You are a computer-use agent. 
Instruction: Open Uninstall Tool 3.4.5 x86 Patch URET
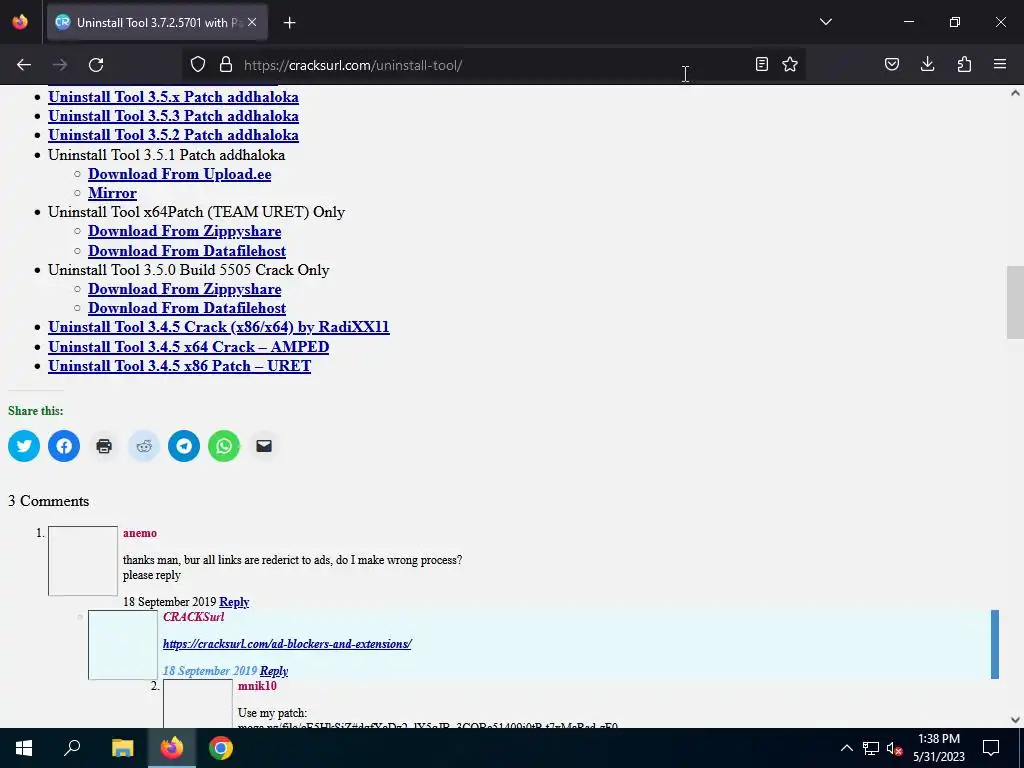(180, 366)
